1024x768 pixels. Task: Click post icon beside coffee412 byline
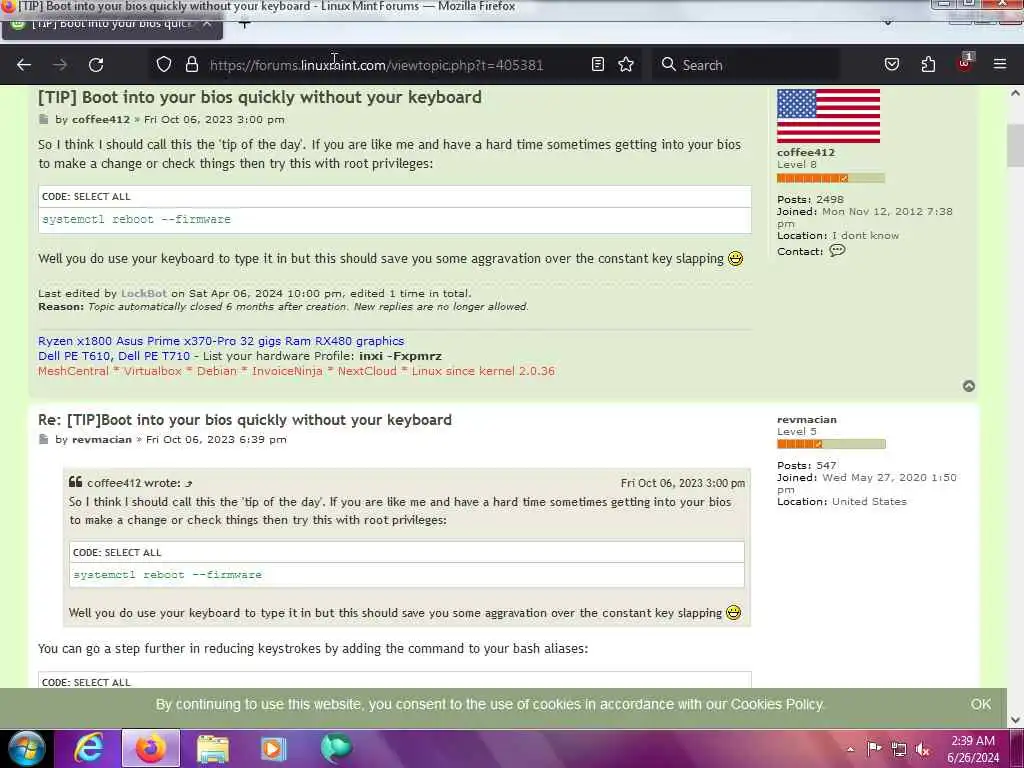coord(44,120)
